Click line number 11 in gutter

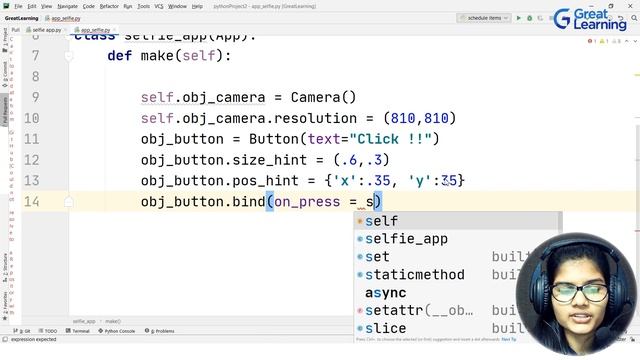point(32,139)
